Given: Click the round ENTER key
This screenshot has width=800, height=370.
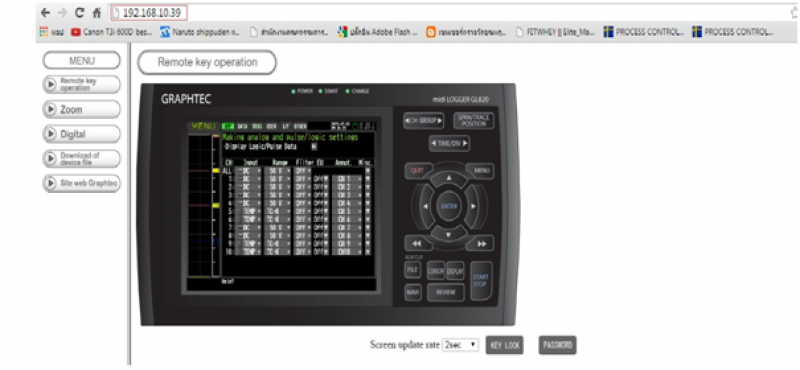Looking at the screenshot, I should click(449, 206).
